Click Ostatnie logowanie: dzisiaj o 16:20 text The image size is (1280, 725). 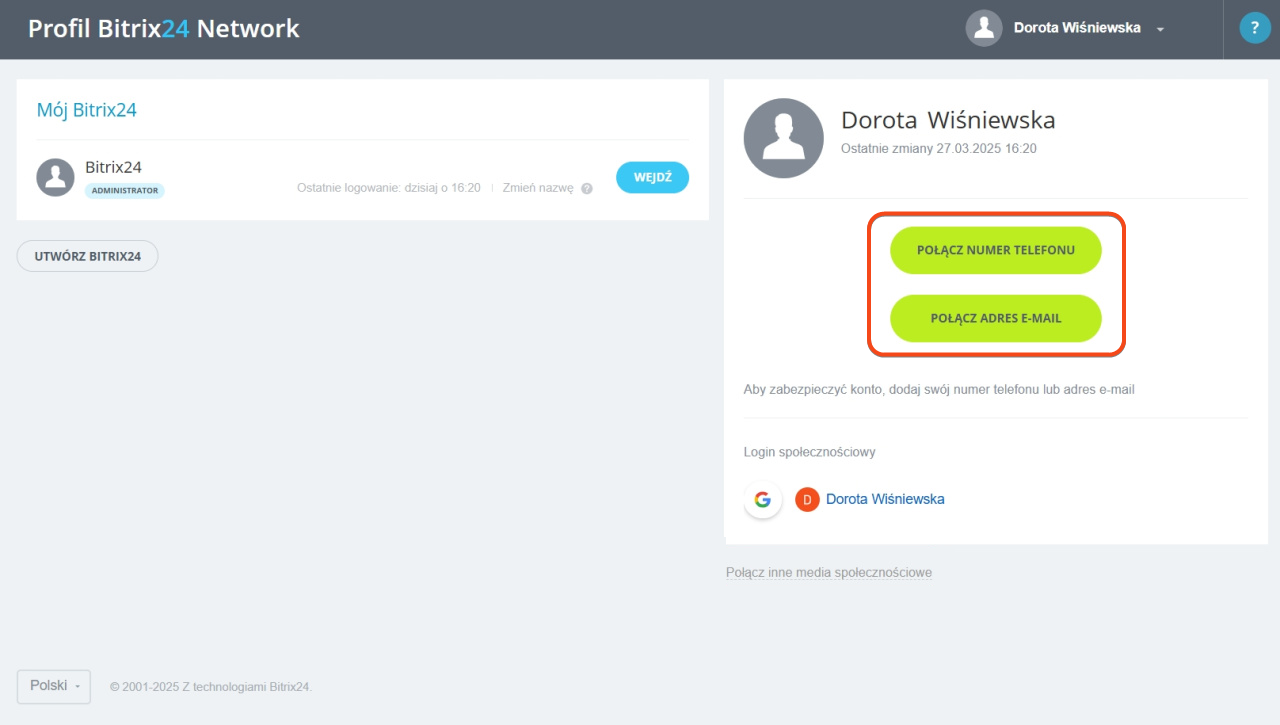(x=389, y=188)
